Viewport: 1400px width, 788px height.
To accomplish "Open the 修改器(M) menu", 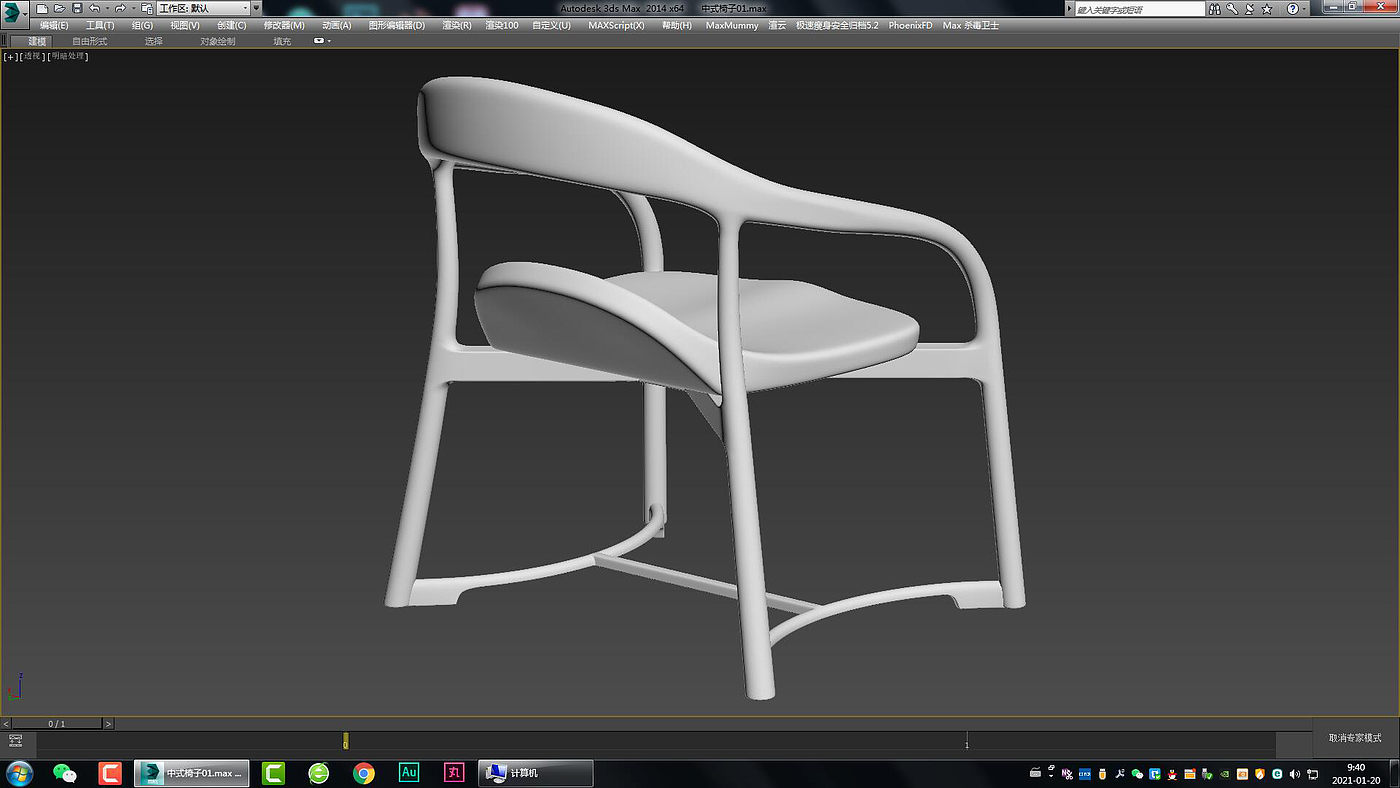I will [x=284, y=25].
